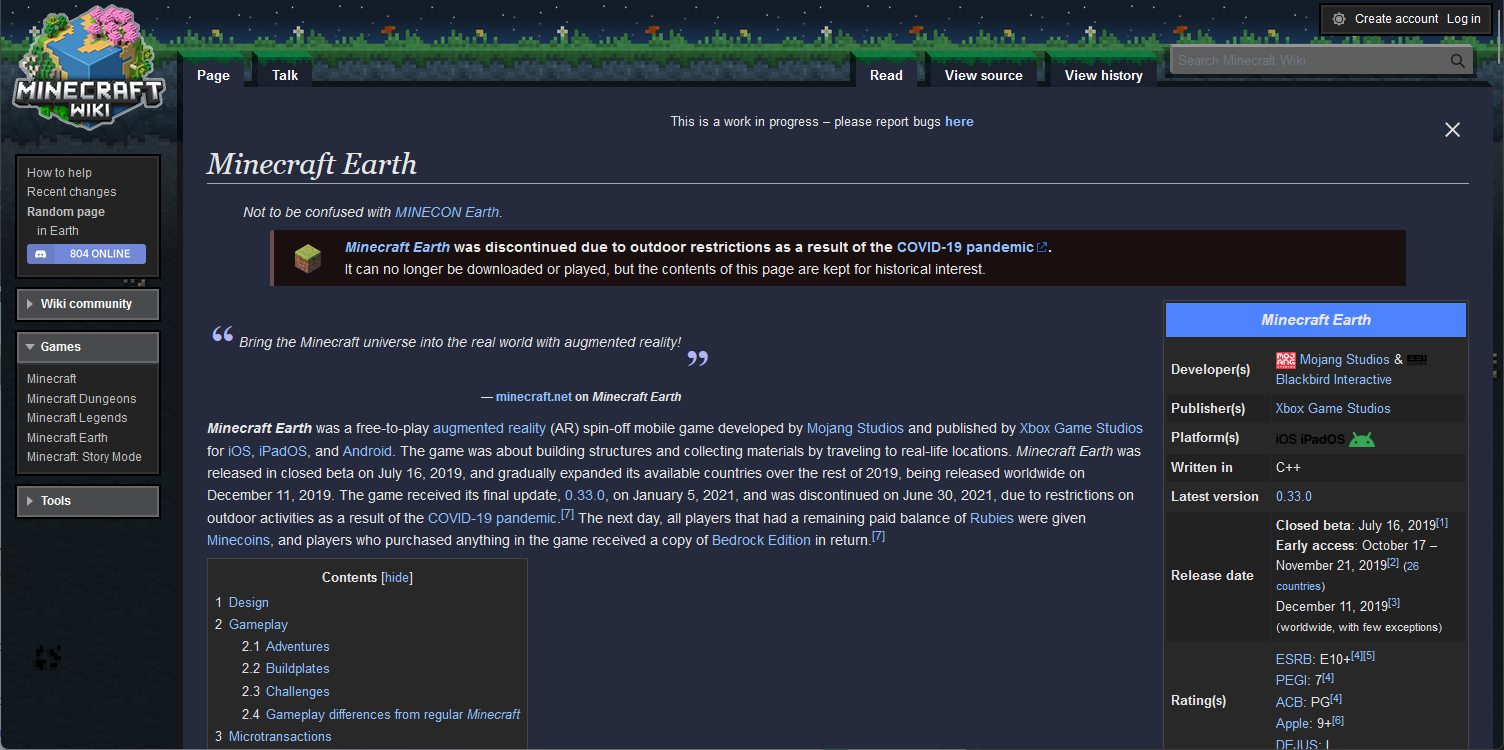This screenshot has height=750, width=1504.
Task: Open Minecraft Dungeons sidebar link
Action: [x=82, y=399]
